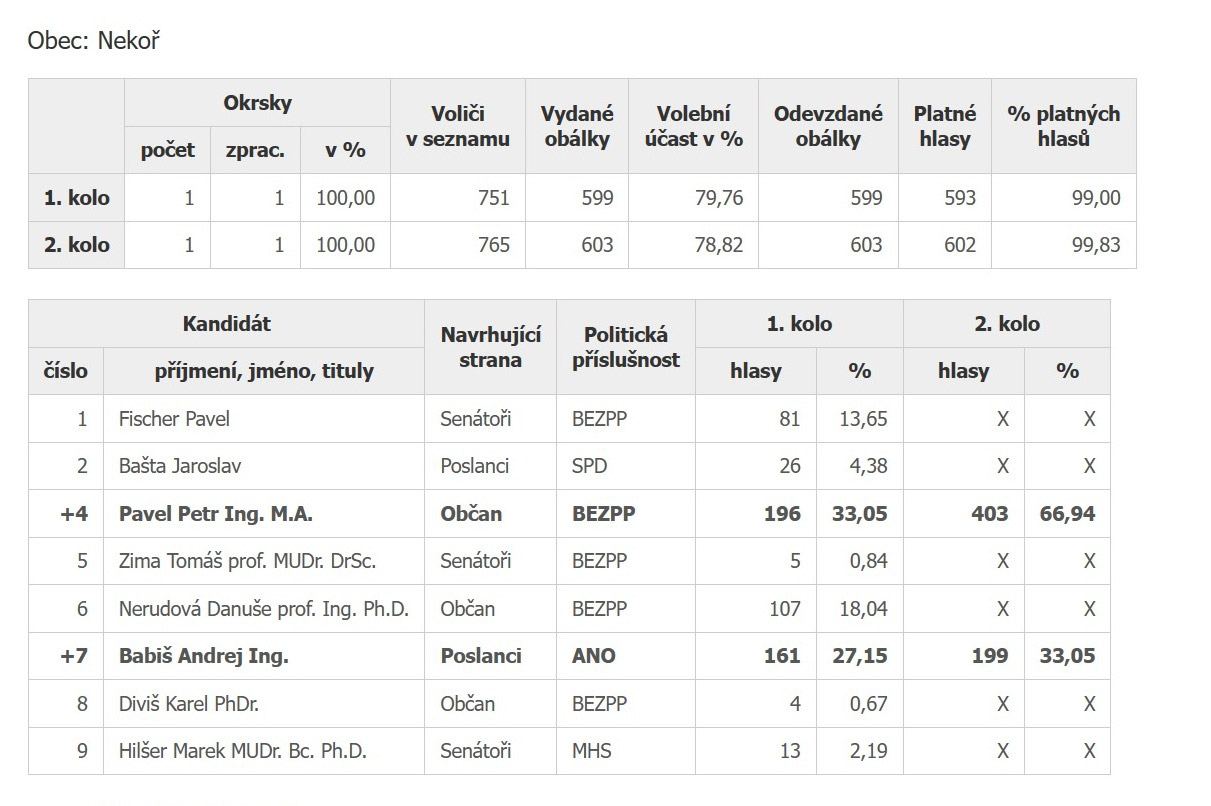Click the Navrhující strana header
The height and width of the screenshot is (806, 1211).
pyautogui.click(x=490, y=347)
